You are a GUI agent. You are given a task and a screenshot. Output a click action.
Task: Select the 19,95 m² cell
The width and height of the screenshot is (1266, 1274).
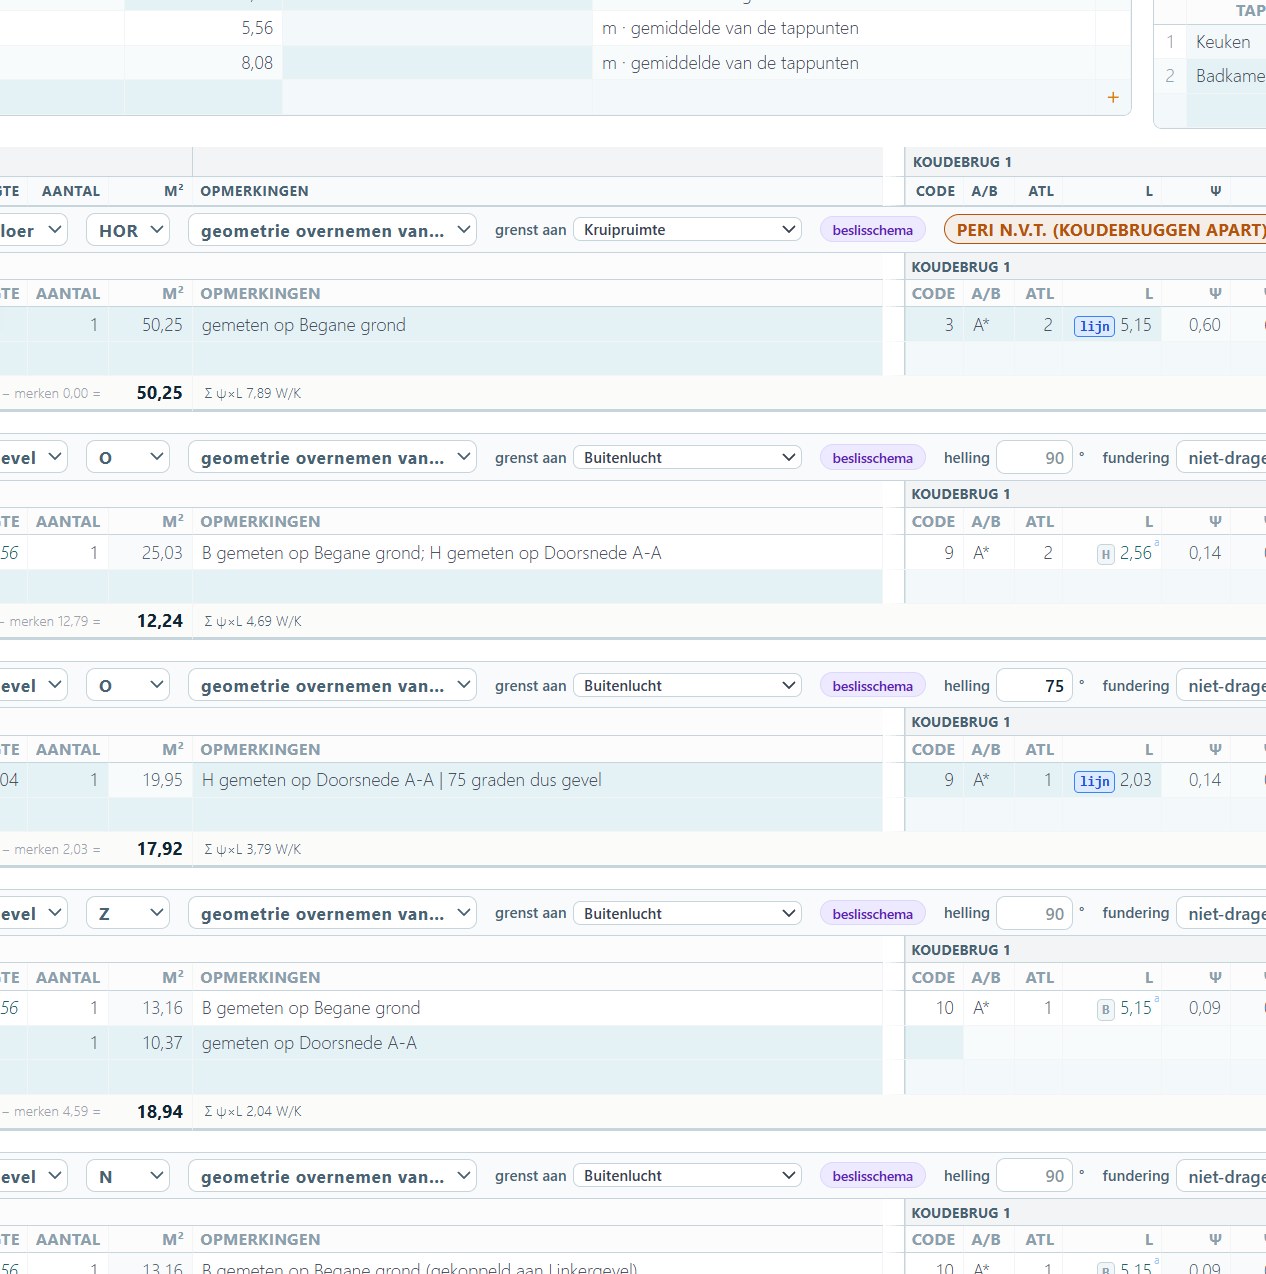point(150,780)
